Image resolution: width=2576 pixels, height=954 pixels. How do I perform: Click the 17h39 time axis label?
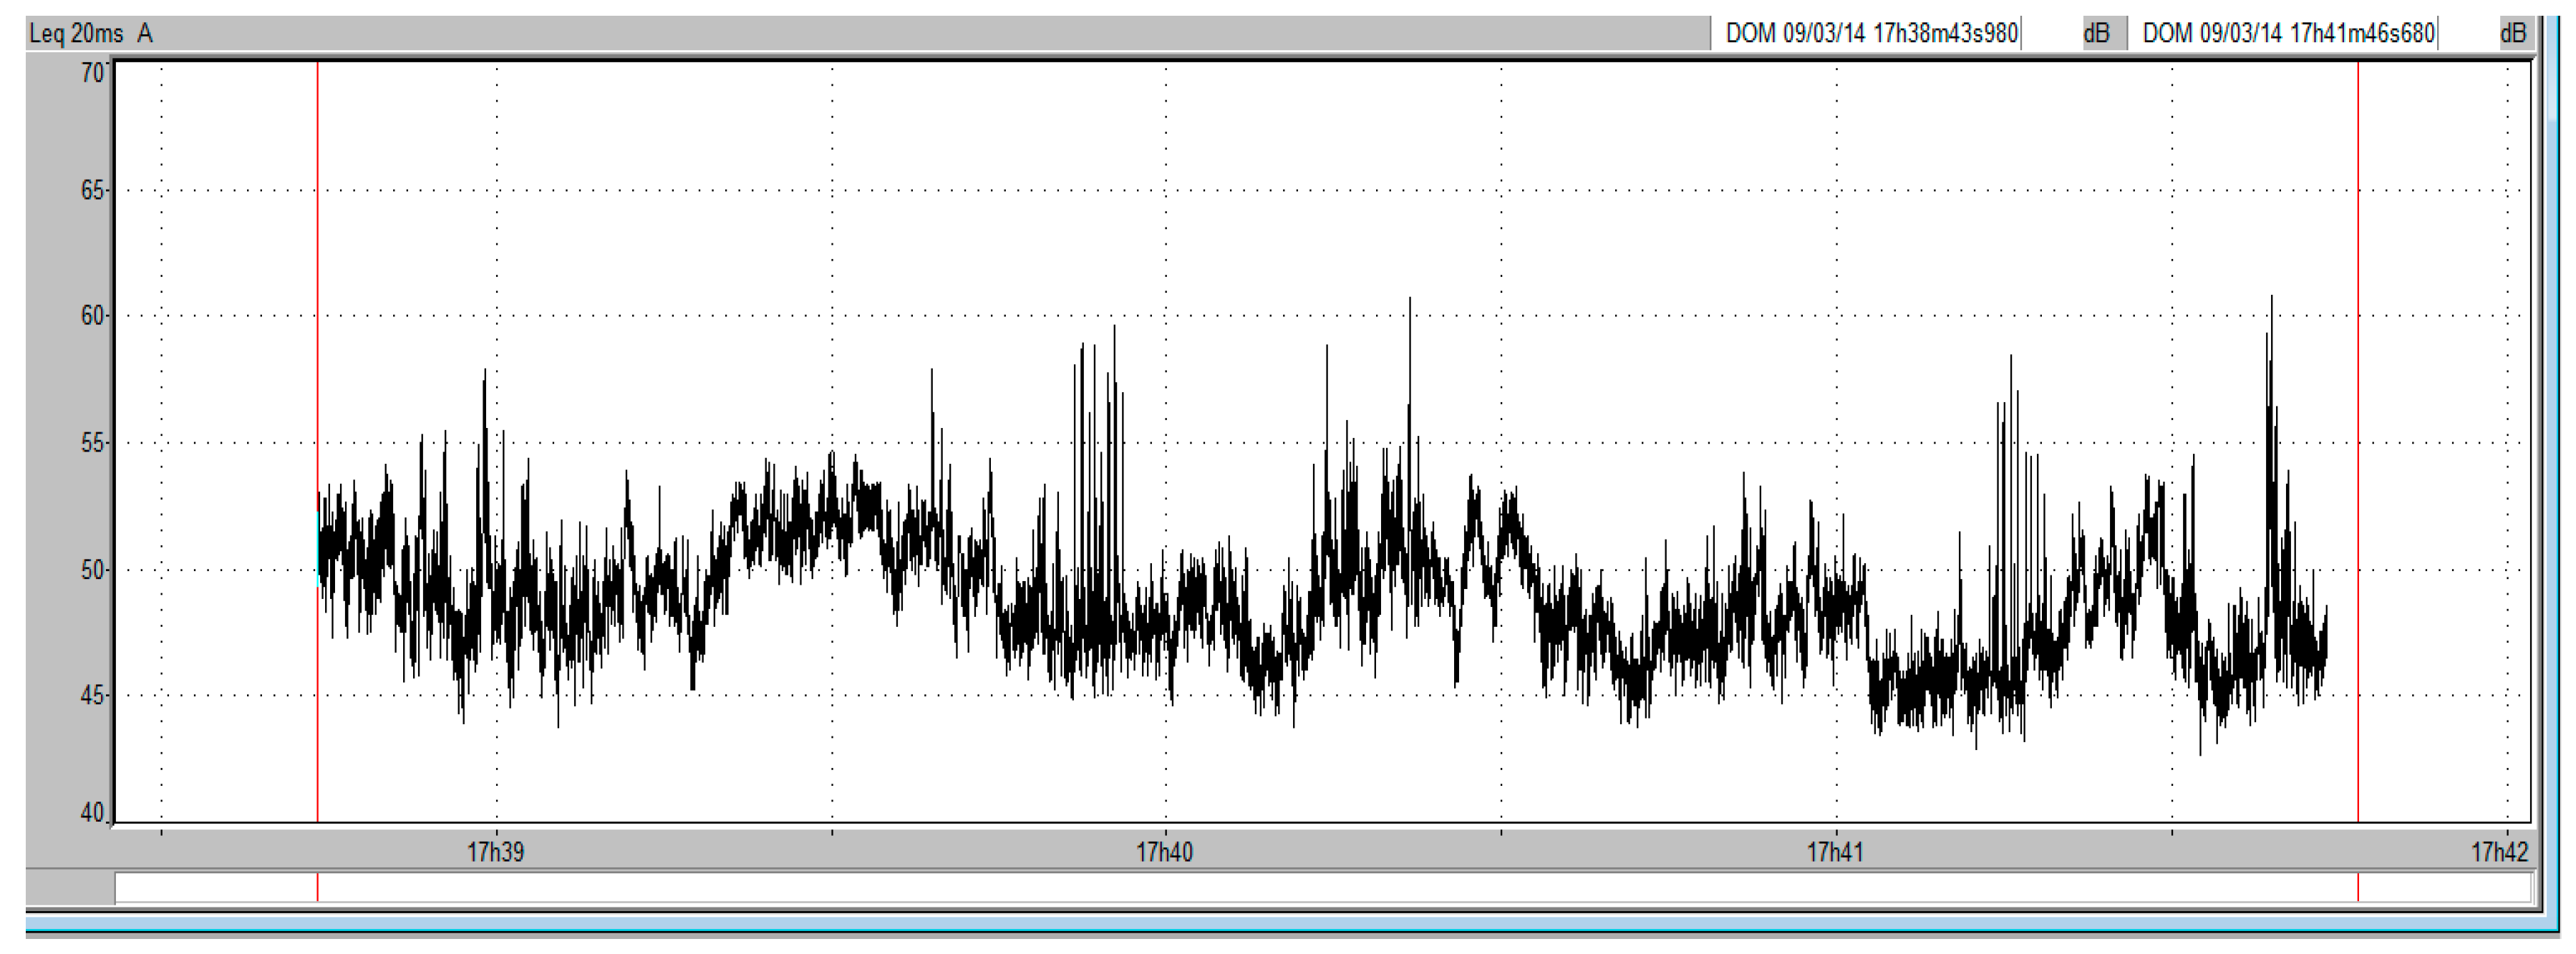pyautogui.click(x=495, y=852)
